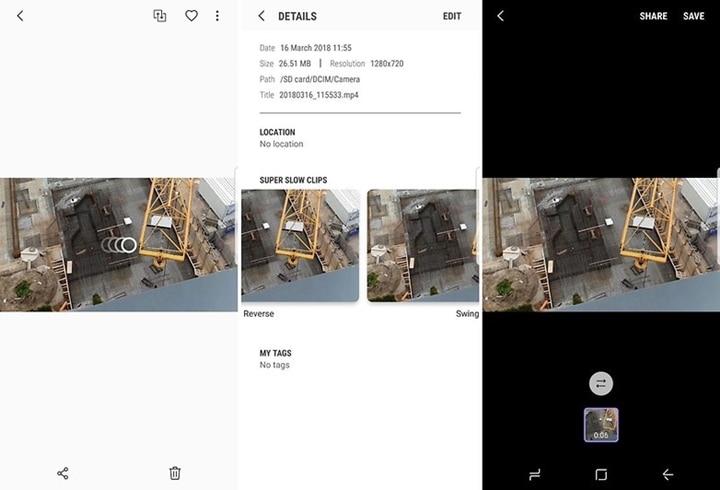Delete video with the trash icon

point(175,473)
